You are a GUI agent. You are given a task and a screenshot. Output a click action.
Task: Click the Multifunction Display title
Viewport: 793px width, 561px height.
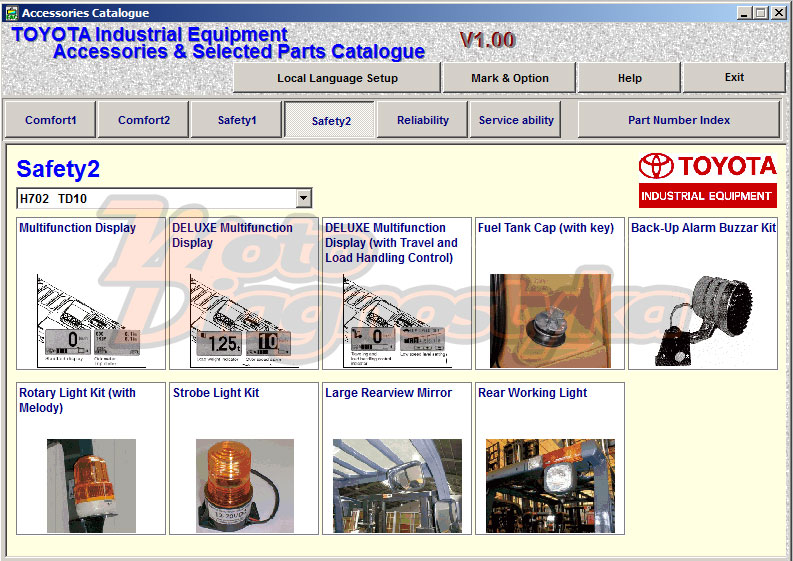click(77, 228)
